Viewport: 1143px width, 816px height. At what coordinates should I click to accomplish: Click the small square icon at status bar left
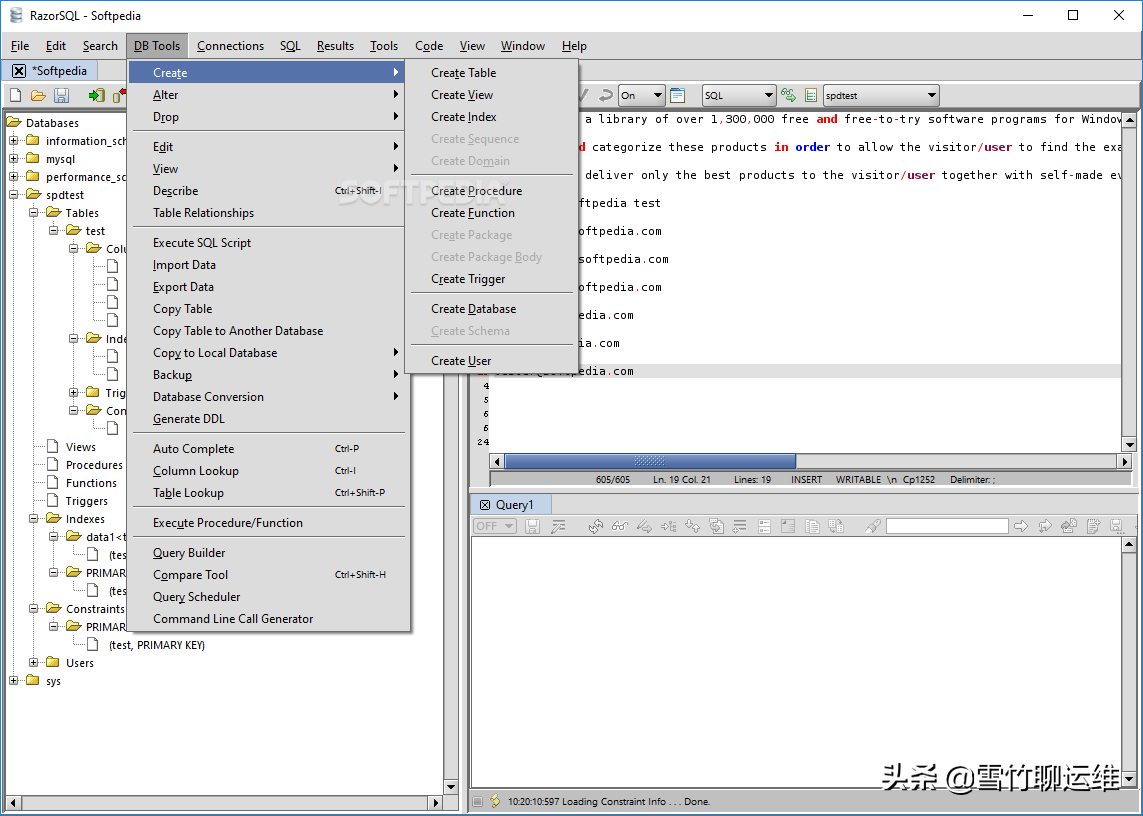pos(477,801)
